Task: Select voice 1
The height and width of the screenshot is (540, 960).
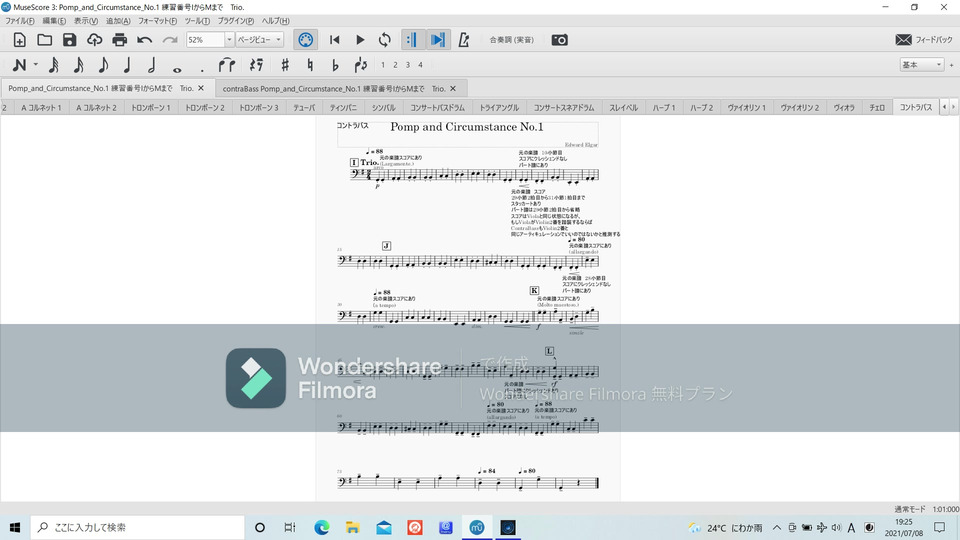Action: (x=383, y=65)
